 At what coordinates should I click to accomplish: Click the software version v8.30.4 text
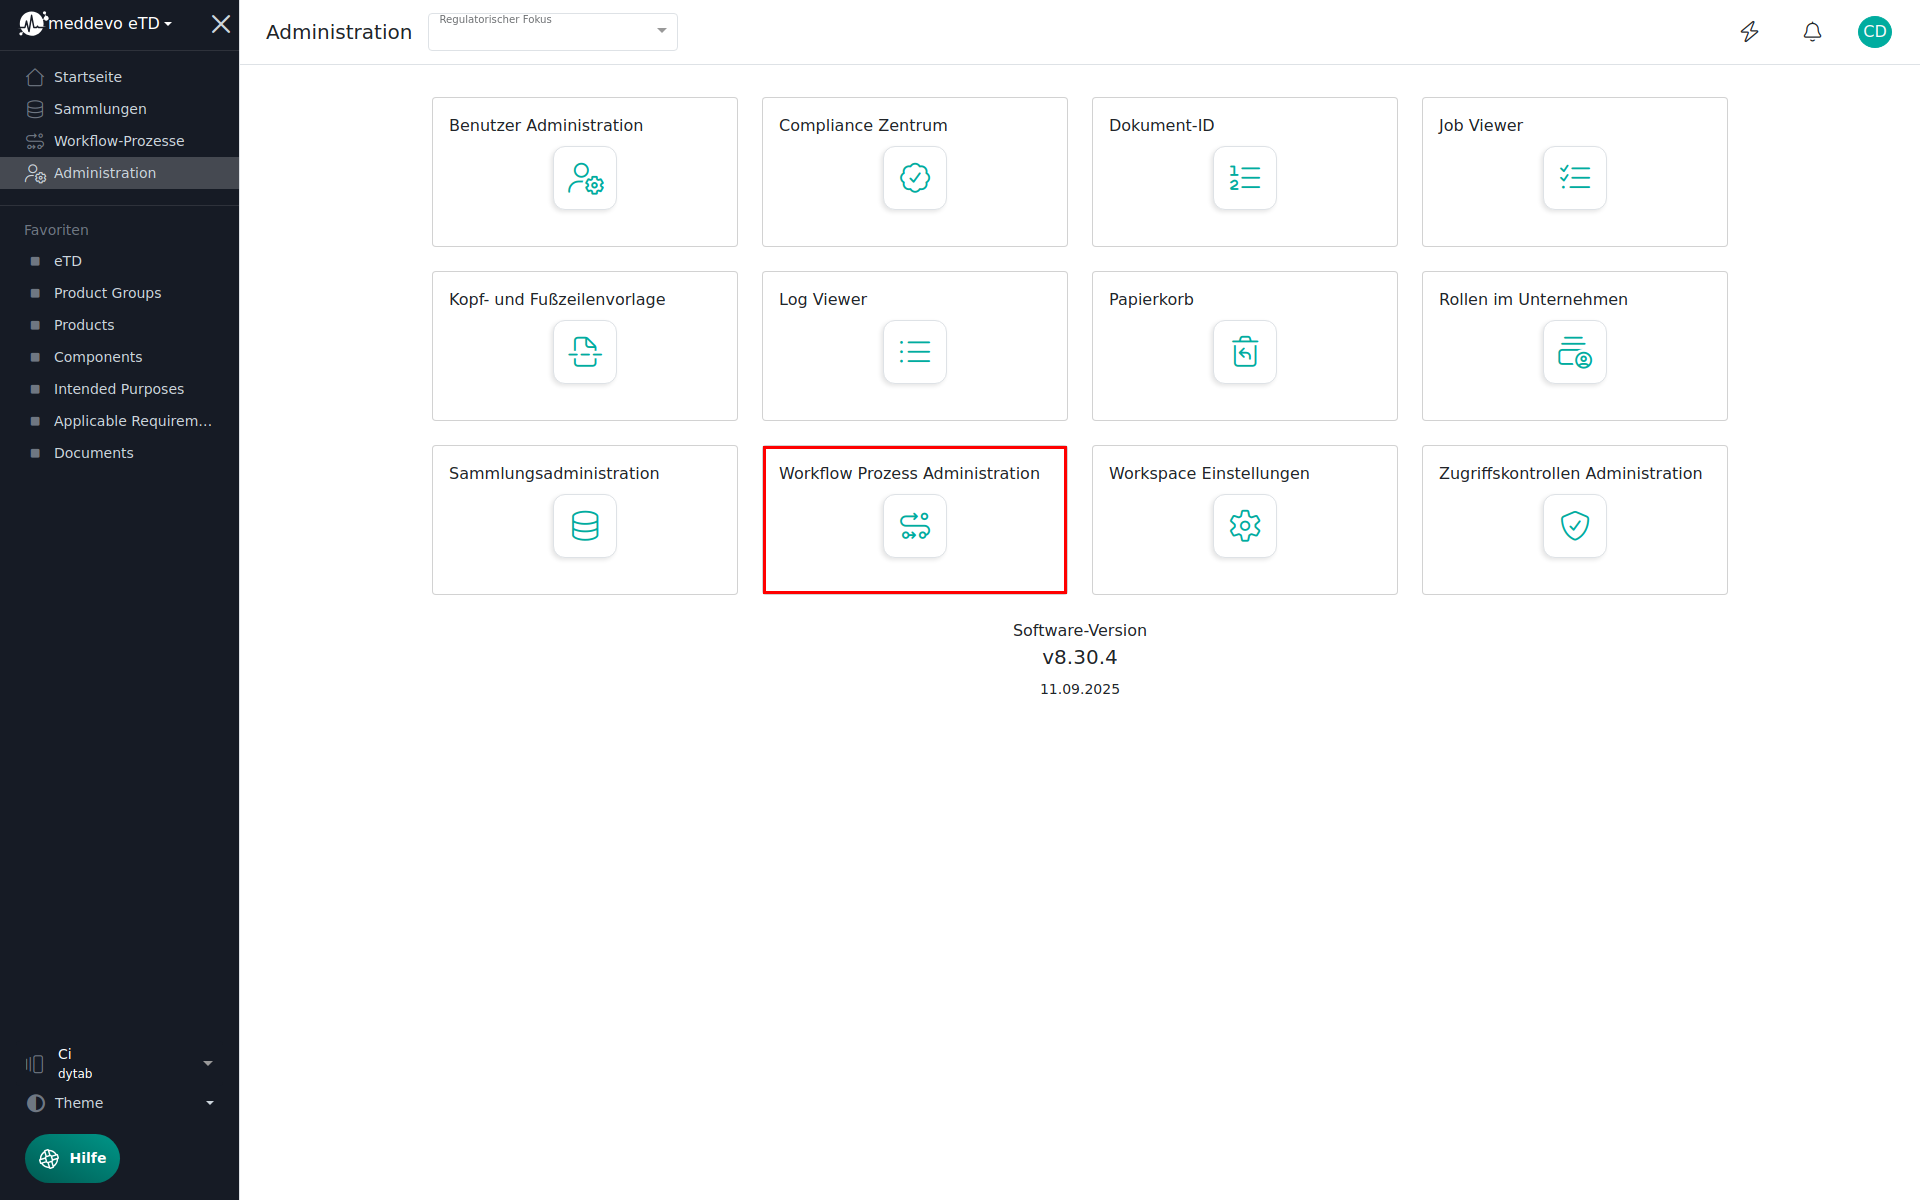pyautogui.click(x=1080, y=657)
